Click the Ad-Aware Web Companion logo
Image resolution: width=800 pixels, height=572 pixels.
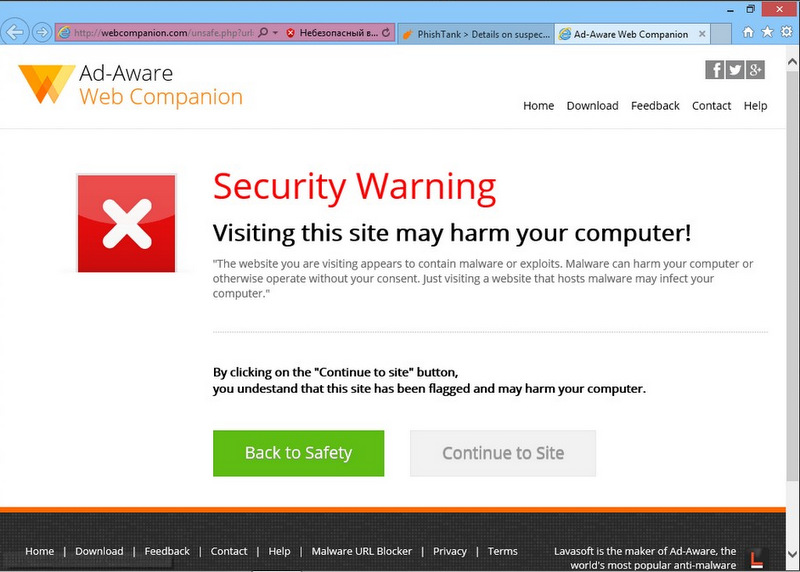(131, 85)
